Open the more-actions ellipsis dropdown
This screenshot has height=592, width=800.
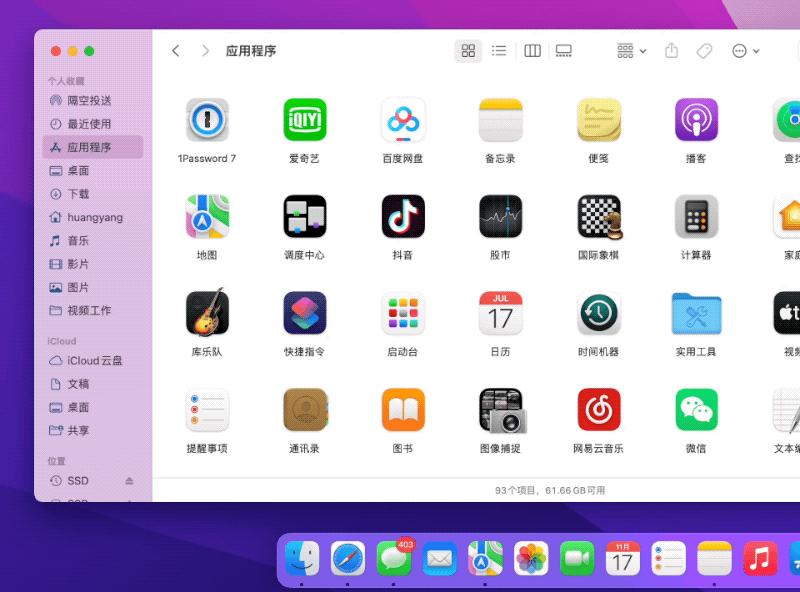coord(741,50)
